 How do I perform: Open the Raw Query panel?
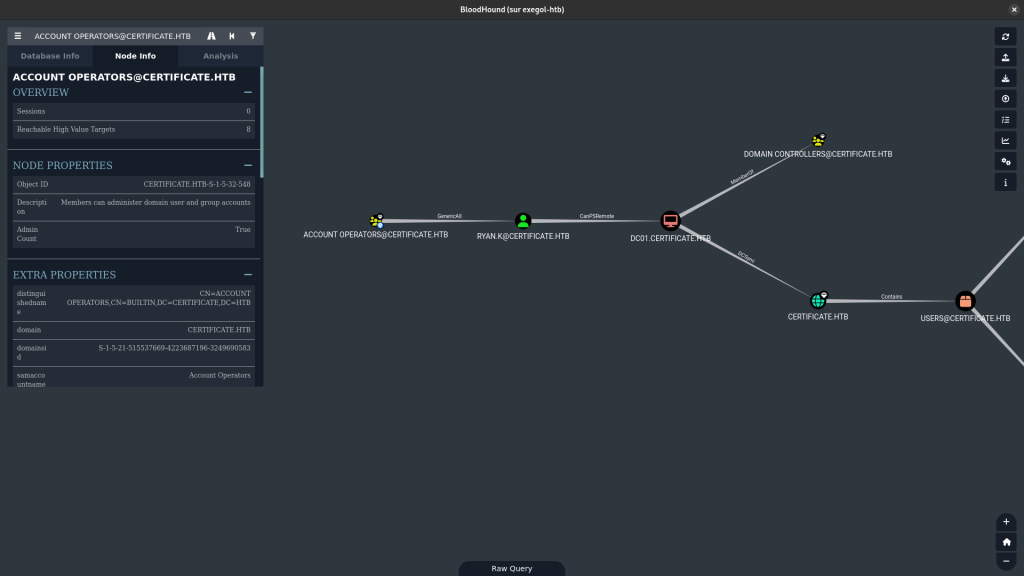512,568
